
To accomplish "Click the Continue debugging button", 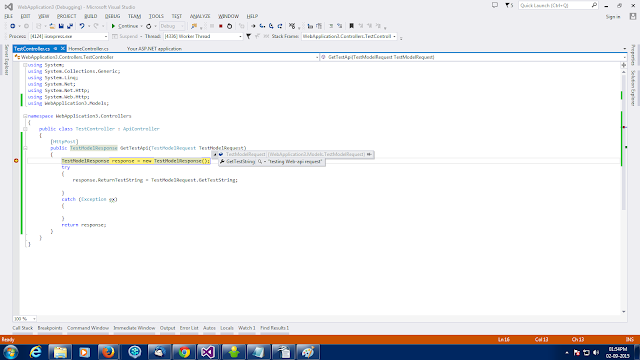I will click(124, 26).
